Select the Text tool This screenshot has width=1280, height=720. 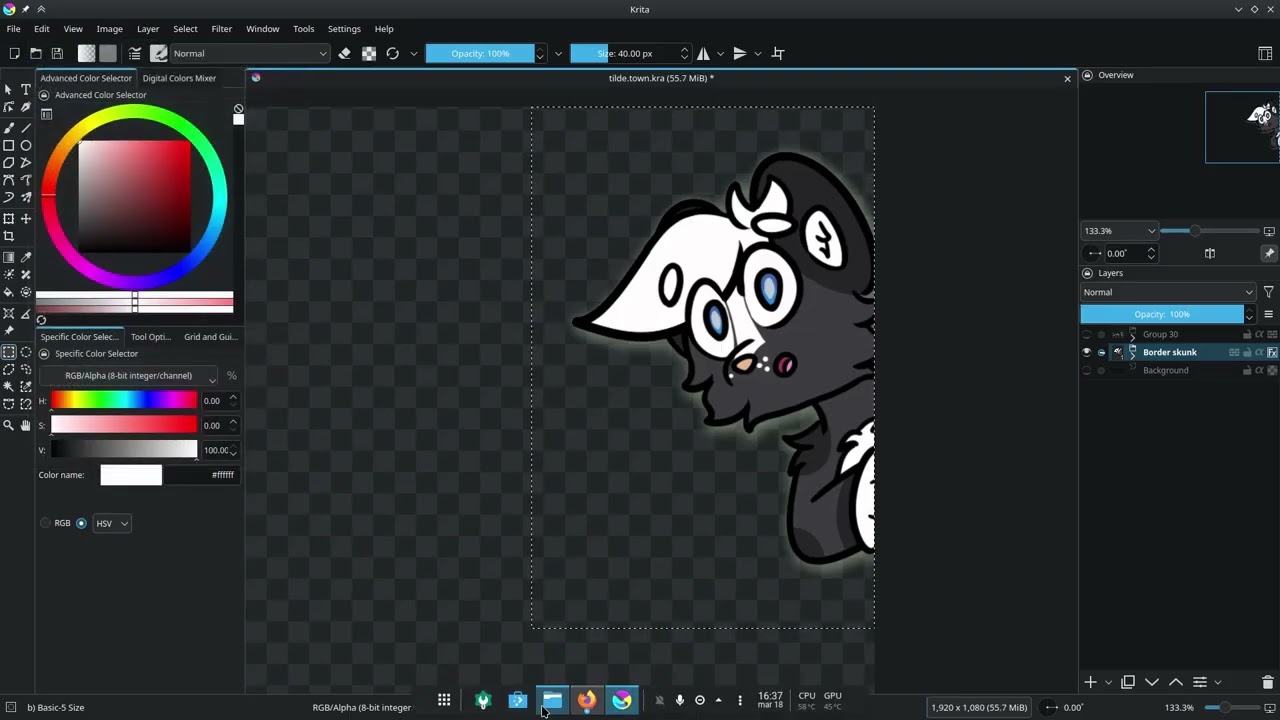[26, 90]
